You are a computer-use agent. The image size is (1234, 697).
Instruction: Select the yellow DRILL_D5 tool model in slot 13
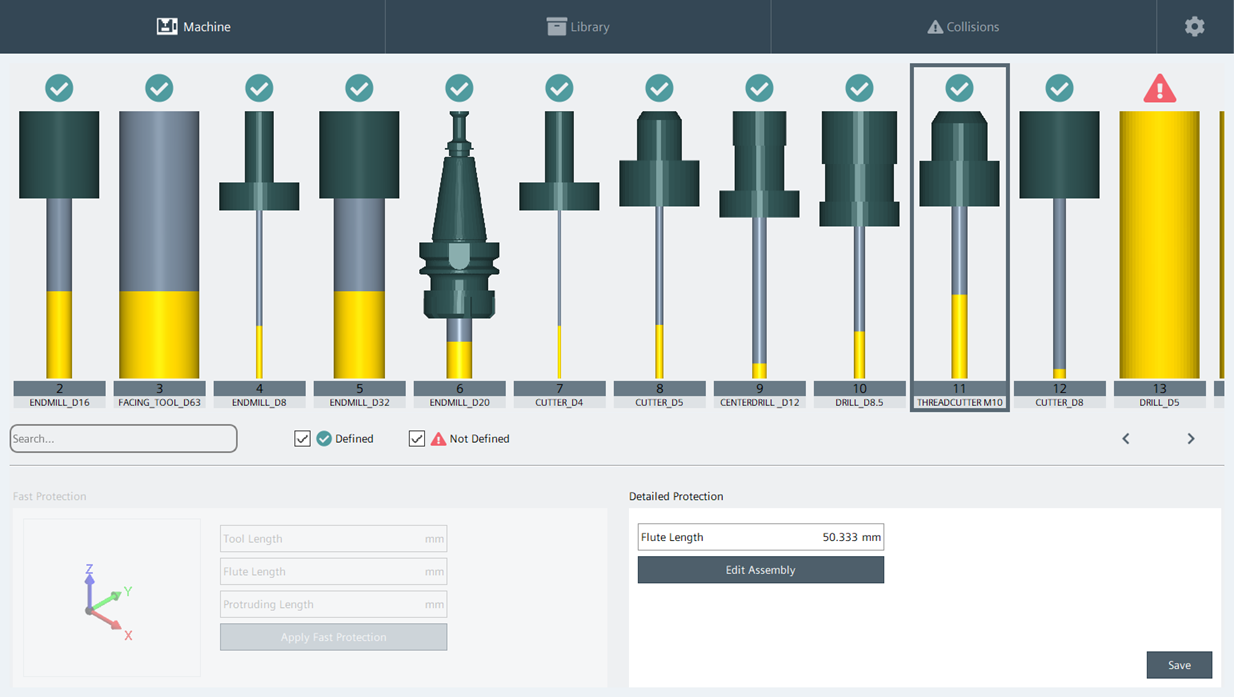click(1159, 244)
